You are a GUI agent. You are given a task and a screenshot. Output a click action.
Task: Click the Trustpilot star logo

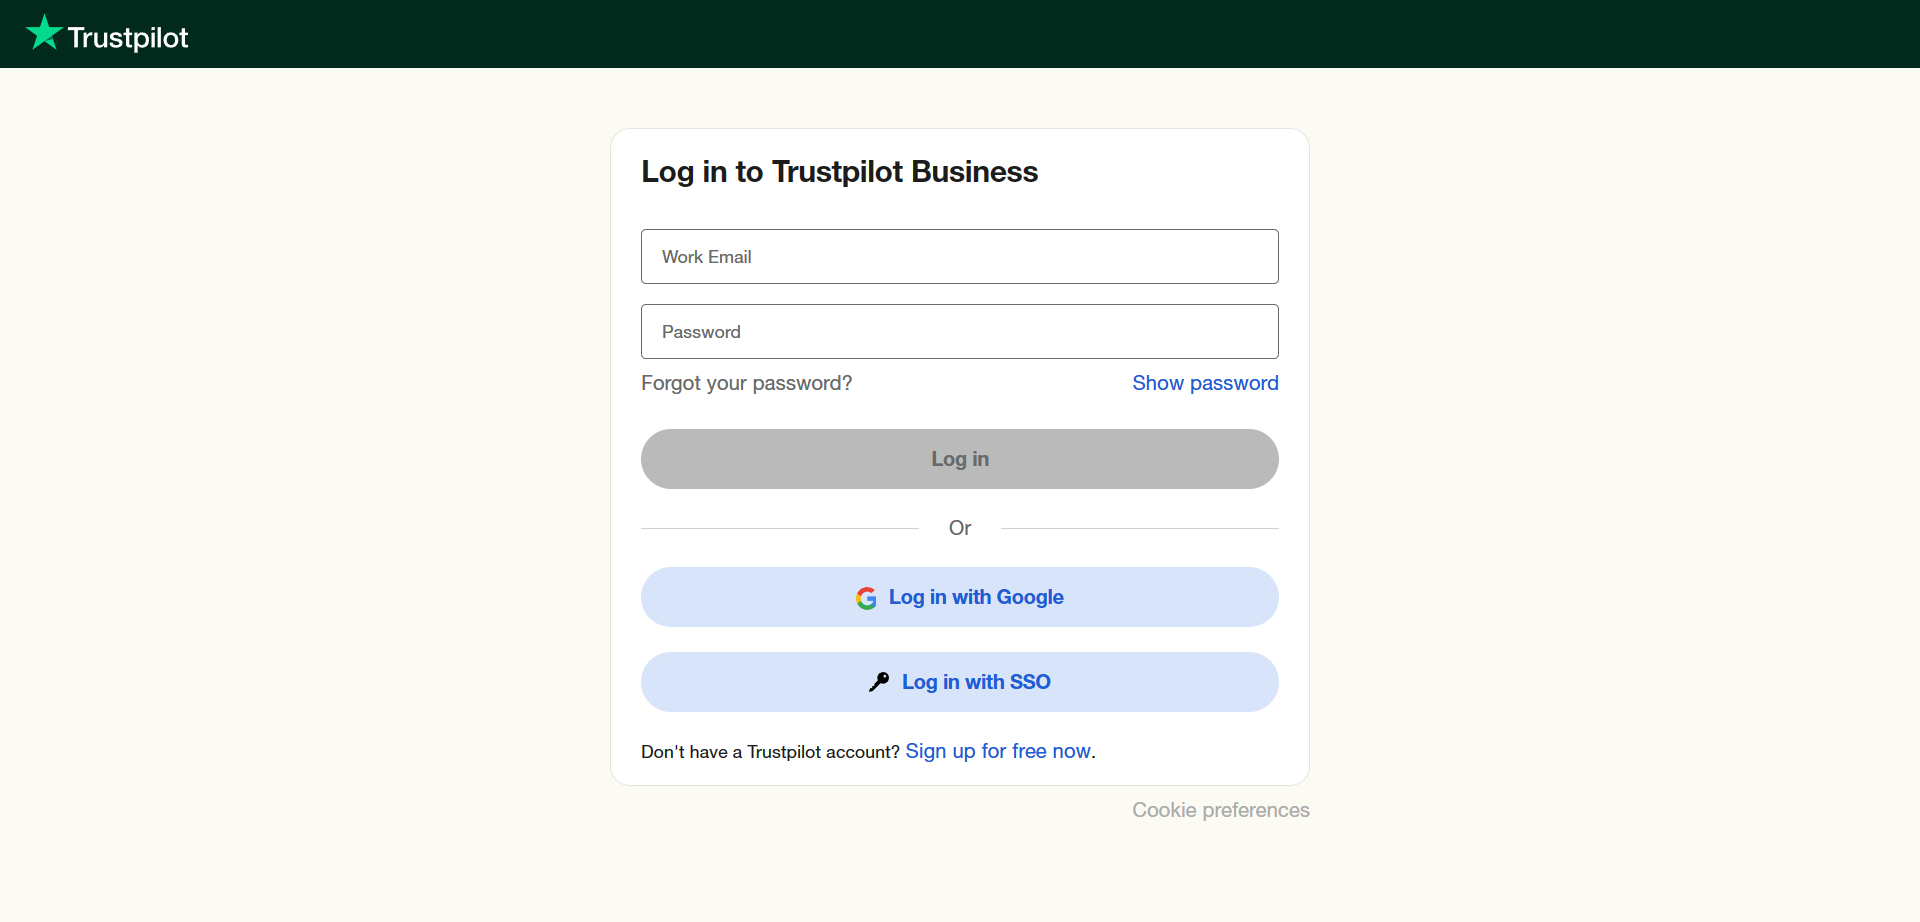[44, 33]
